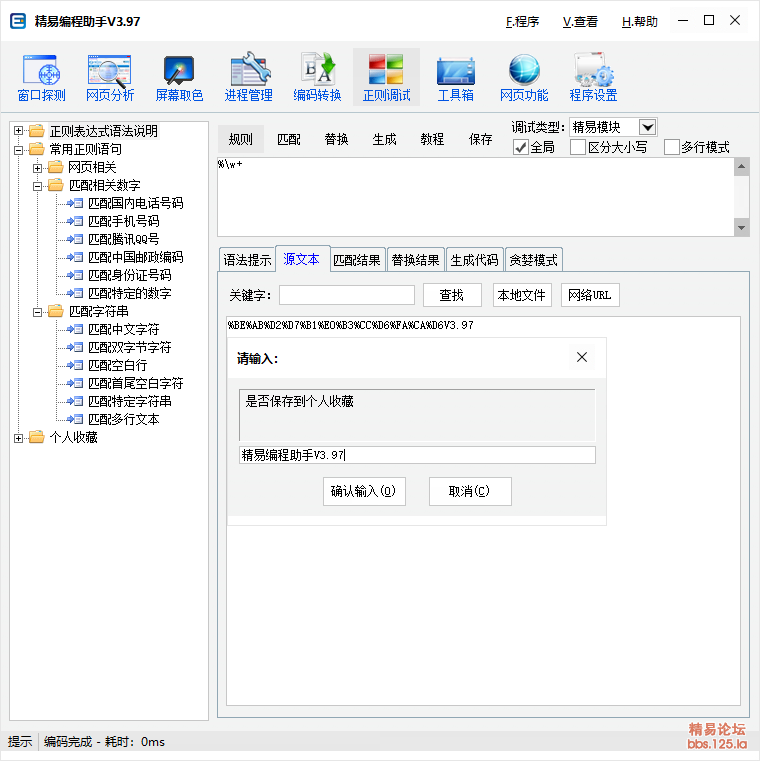The width and height of the screenshot is (760, 761).
Task: Collapse the 匹配相关数字 tree node
Action: click(x=37, y=186)
